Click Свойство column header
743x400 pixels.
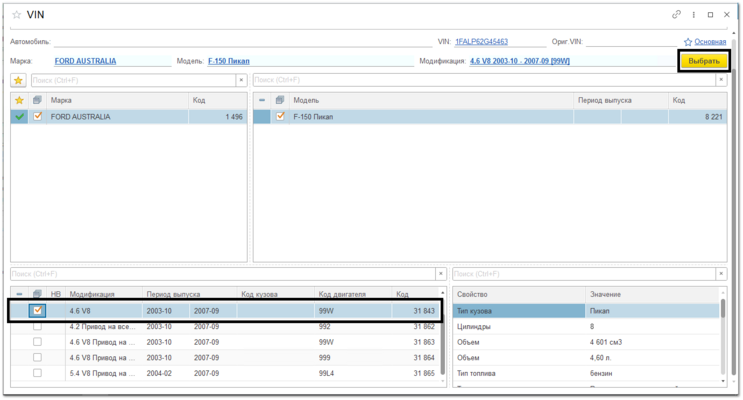point(519,294)
